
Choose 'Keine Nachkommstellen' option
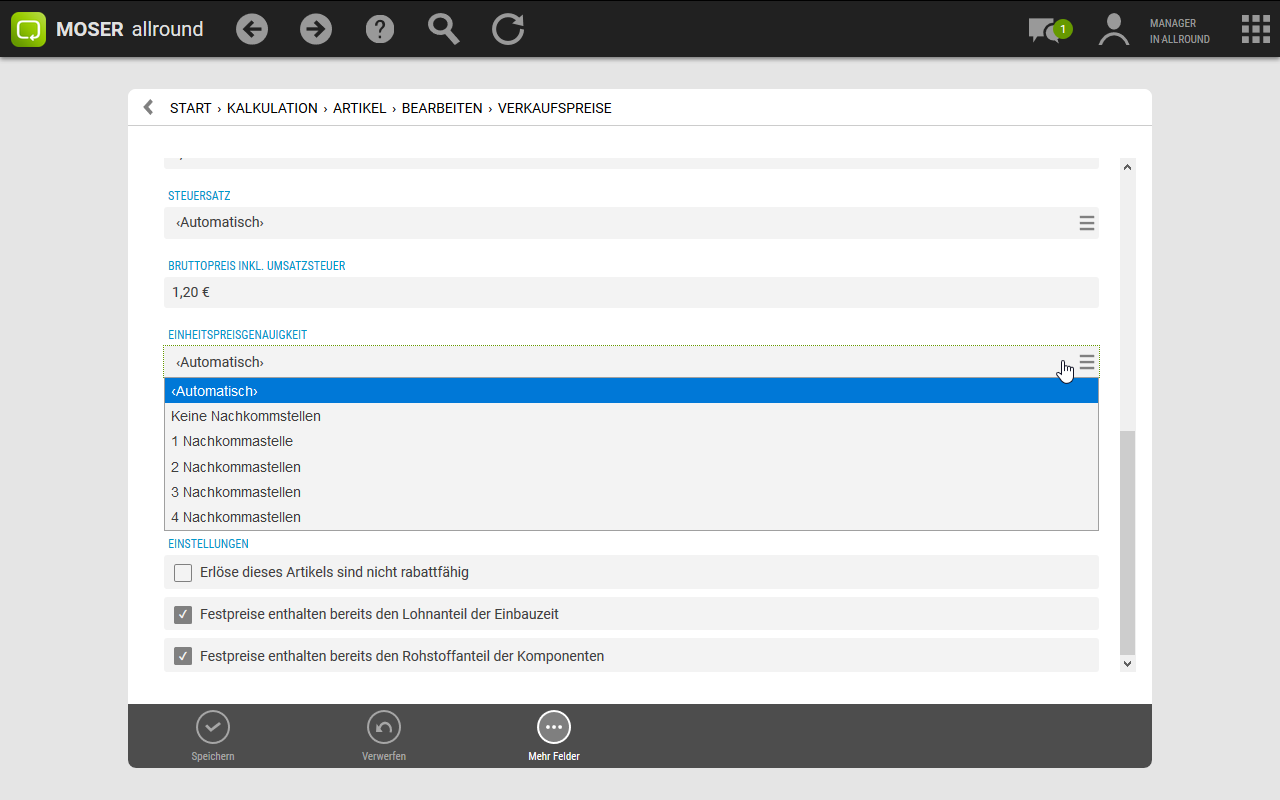click(x=246, y=416)
